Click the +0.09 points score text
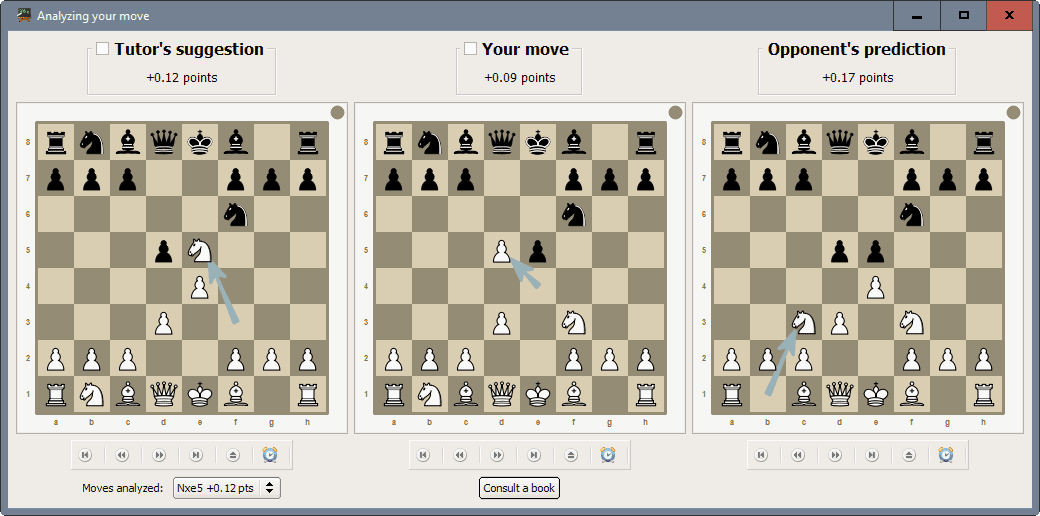This screenshot has height=516, width=1040. (520, 78)
